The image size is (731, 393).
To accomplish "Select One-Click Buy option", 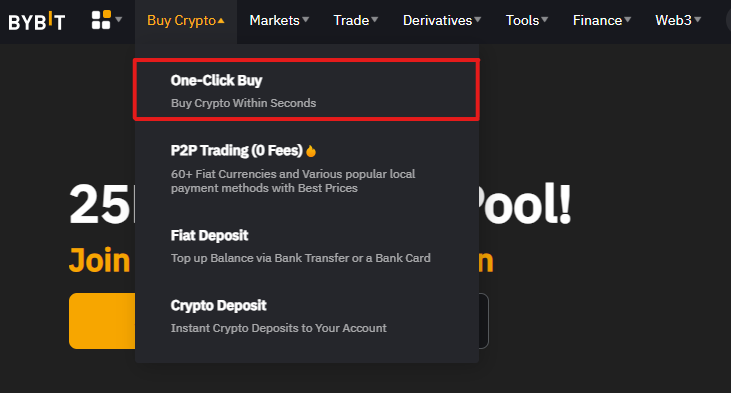I will (x=306, y=90).
